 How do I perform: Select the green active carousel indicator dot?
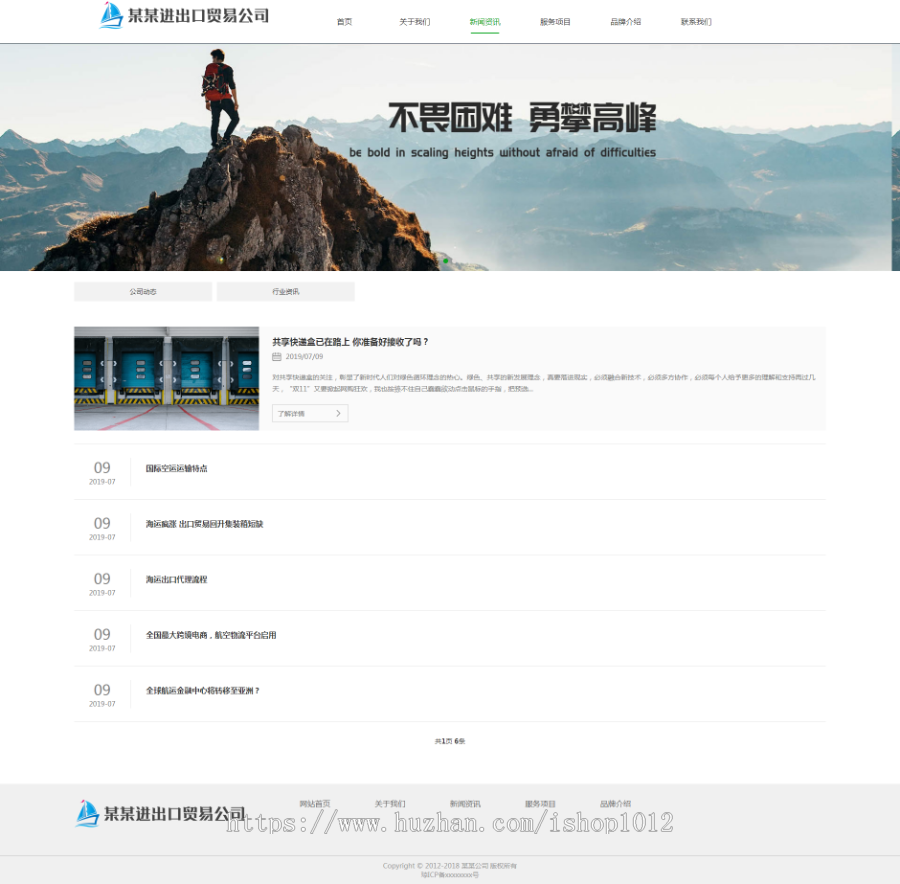(445, 260)
